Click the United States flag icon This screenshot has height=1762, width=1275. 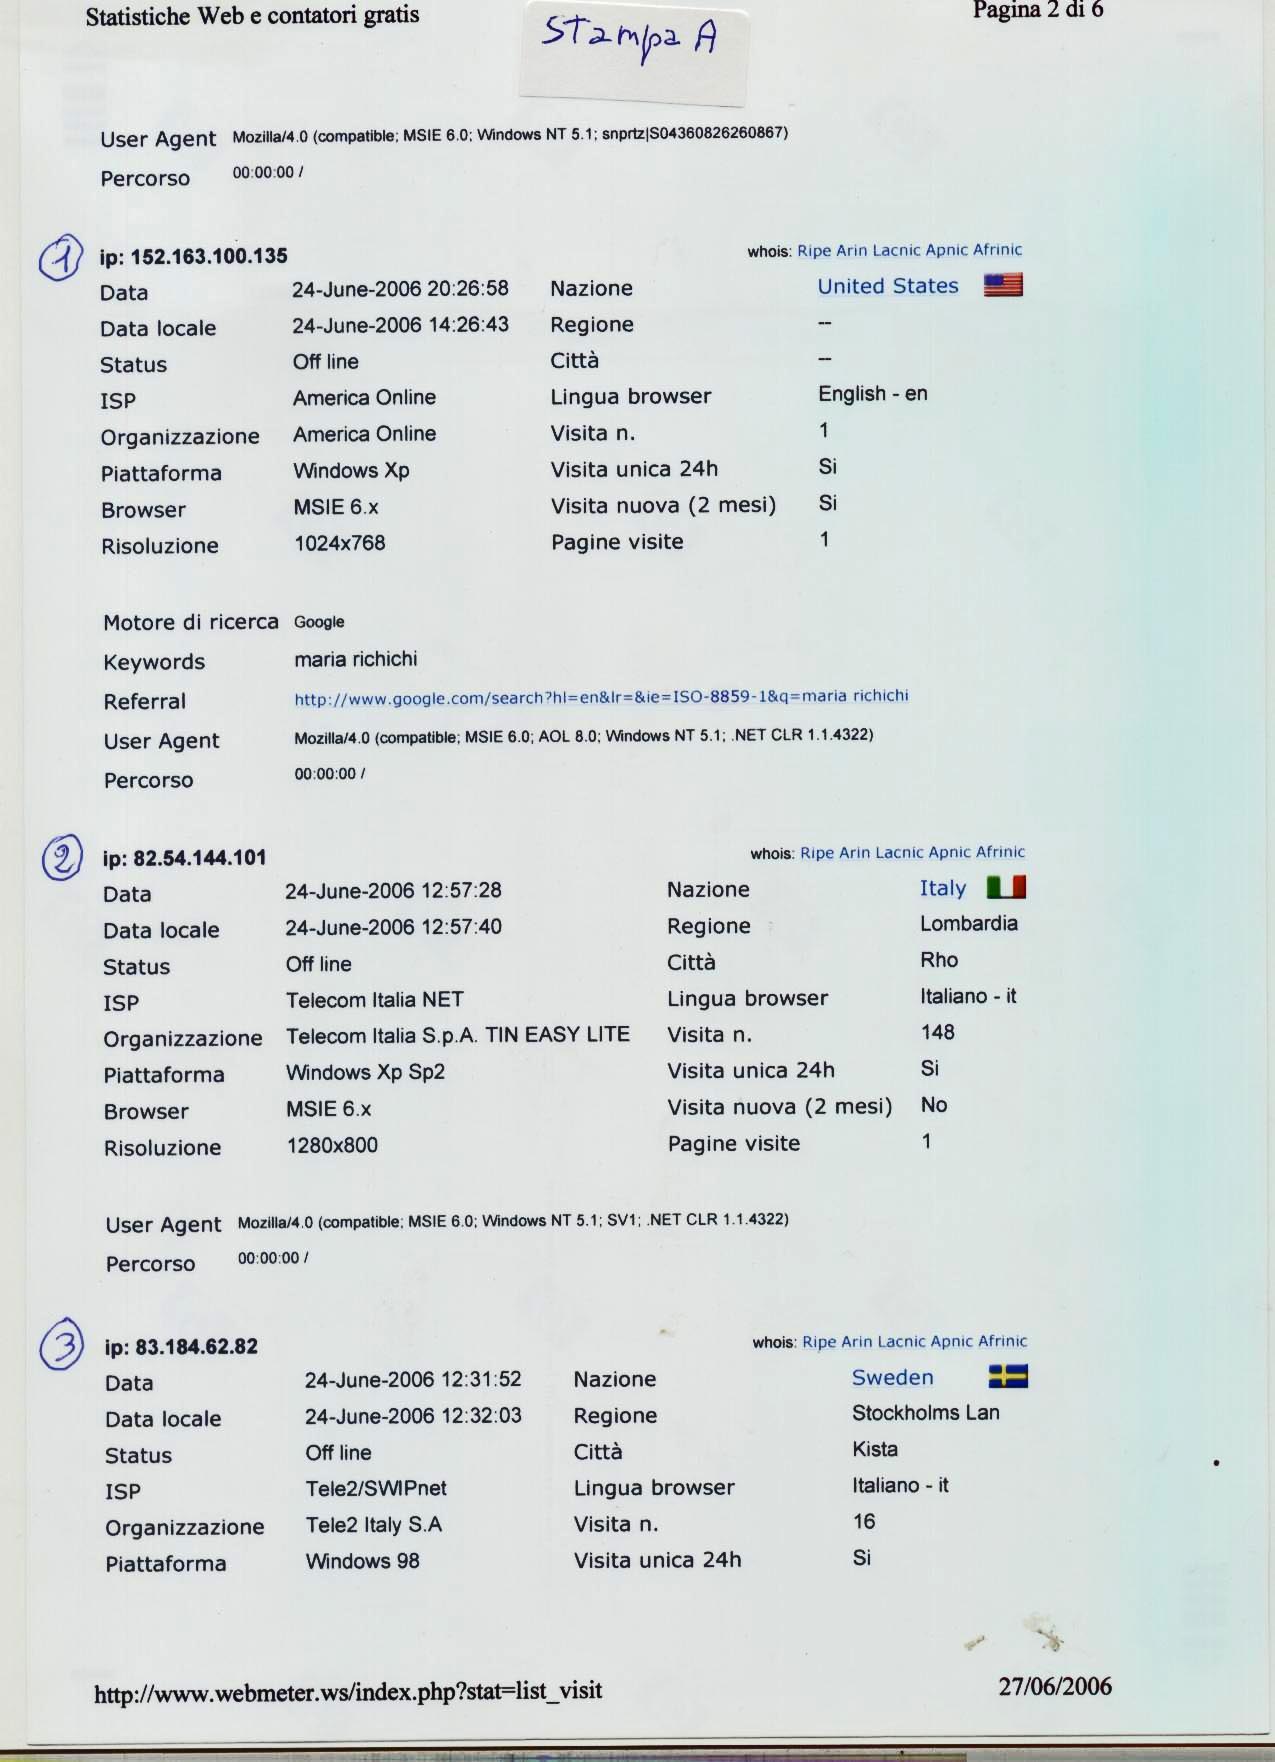click(x=1003, y=285)
